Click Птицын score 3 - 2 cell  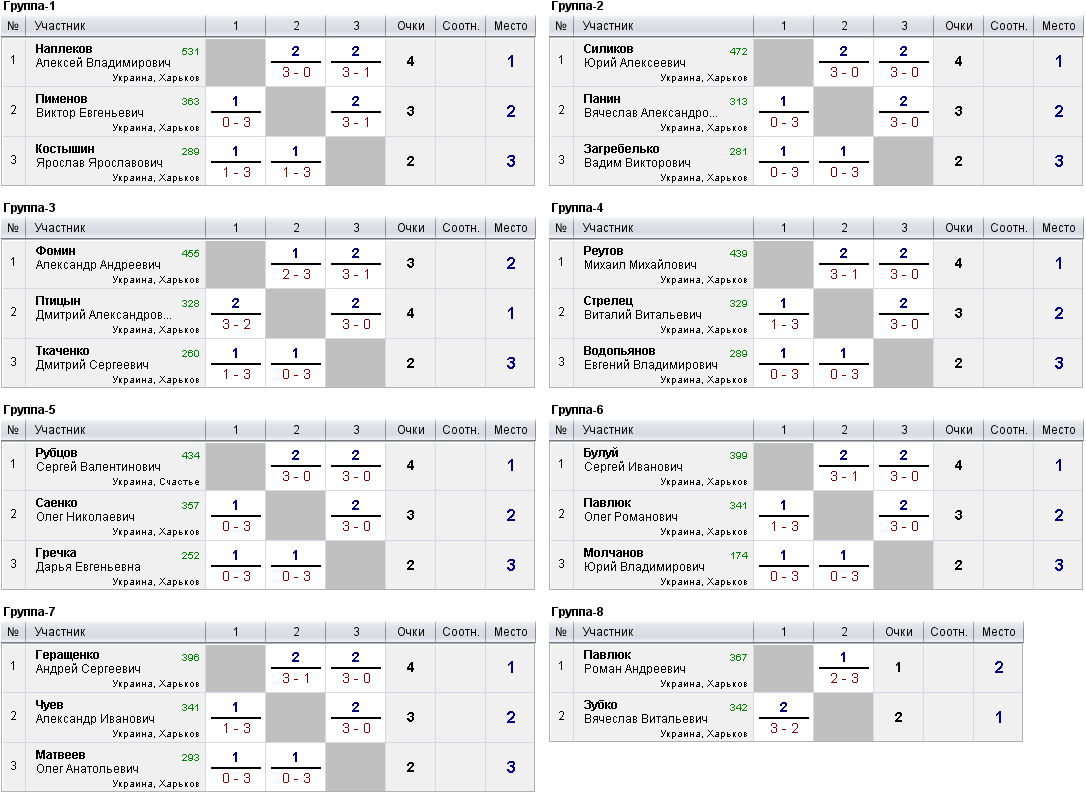pos(235,324)
